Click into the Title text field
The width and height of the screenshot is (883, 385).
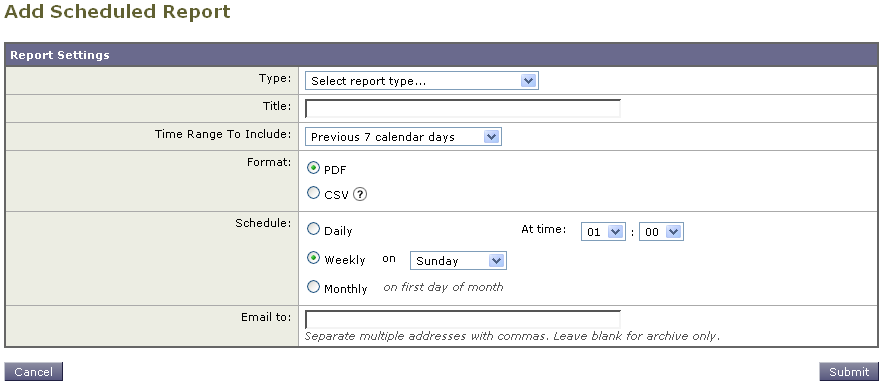coord(463,108)
